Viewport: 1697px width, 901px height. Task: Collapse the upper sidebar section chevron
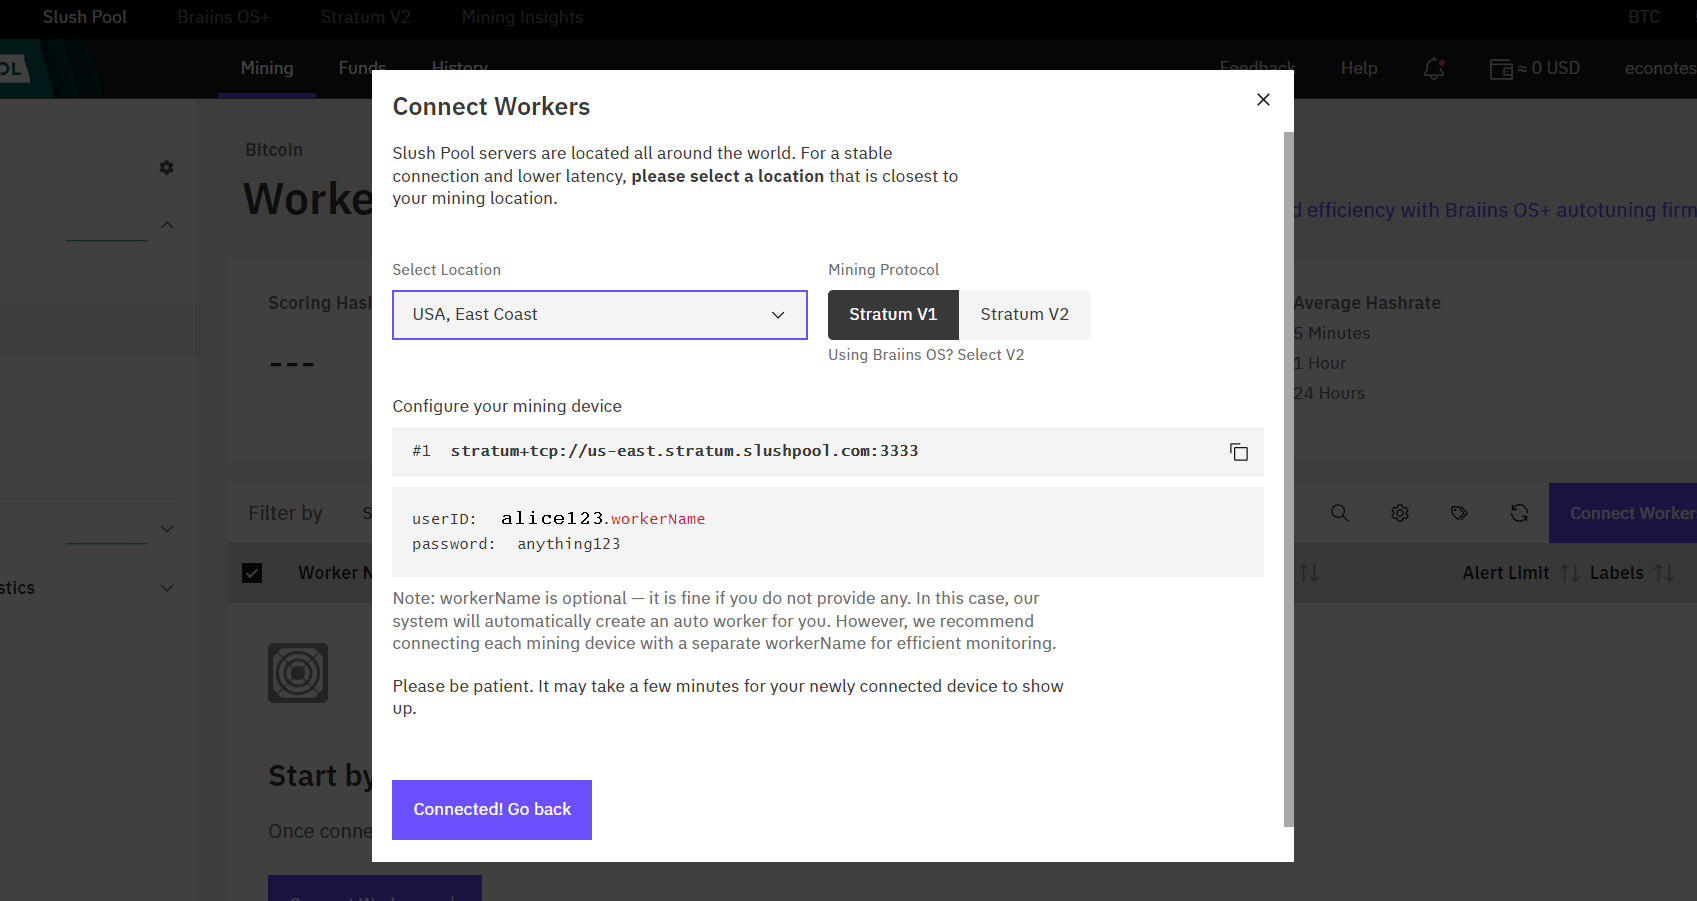(x=167, y=225)
